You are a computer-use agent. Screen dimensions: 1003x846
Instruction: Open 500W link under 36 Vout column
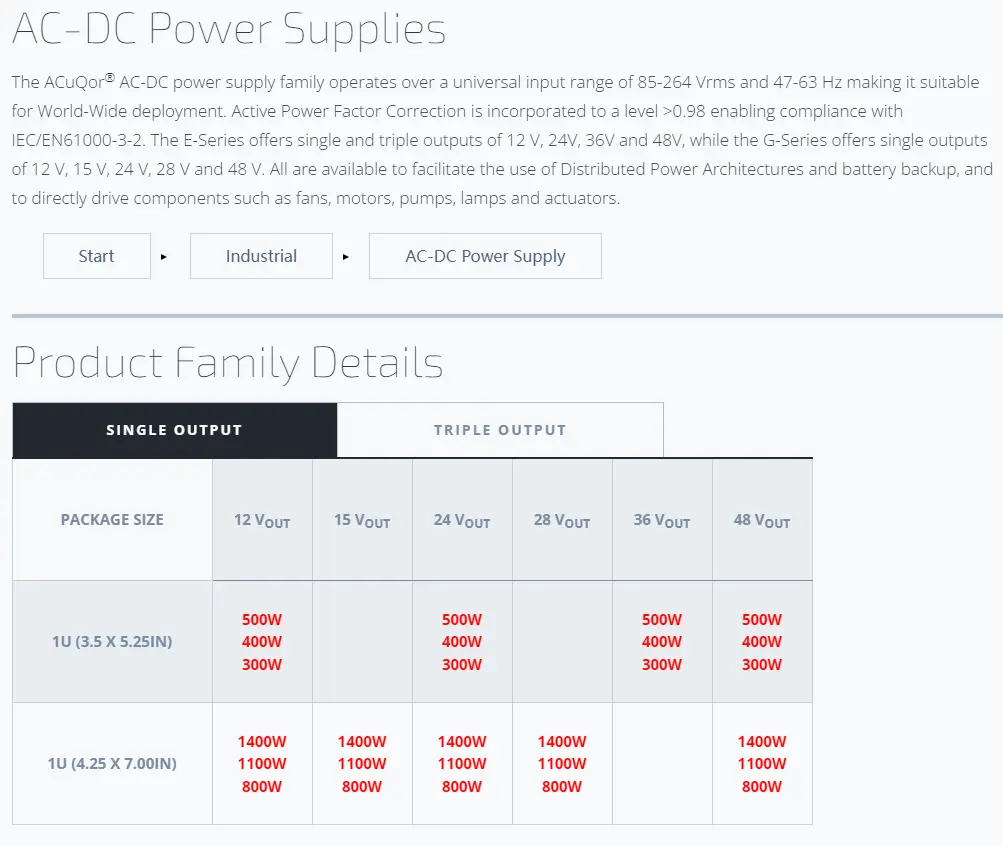click(662, 620)
